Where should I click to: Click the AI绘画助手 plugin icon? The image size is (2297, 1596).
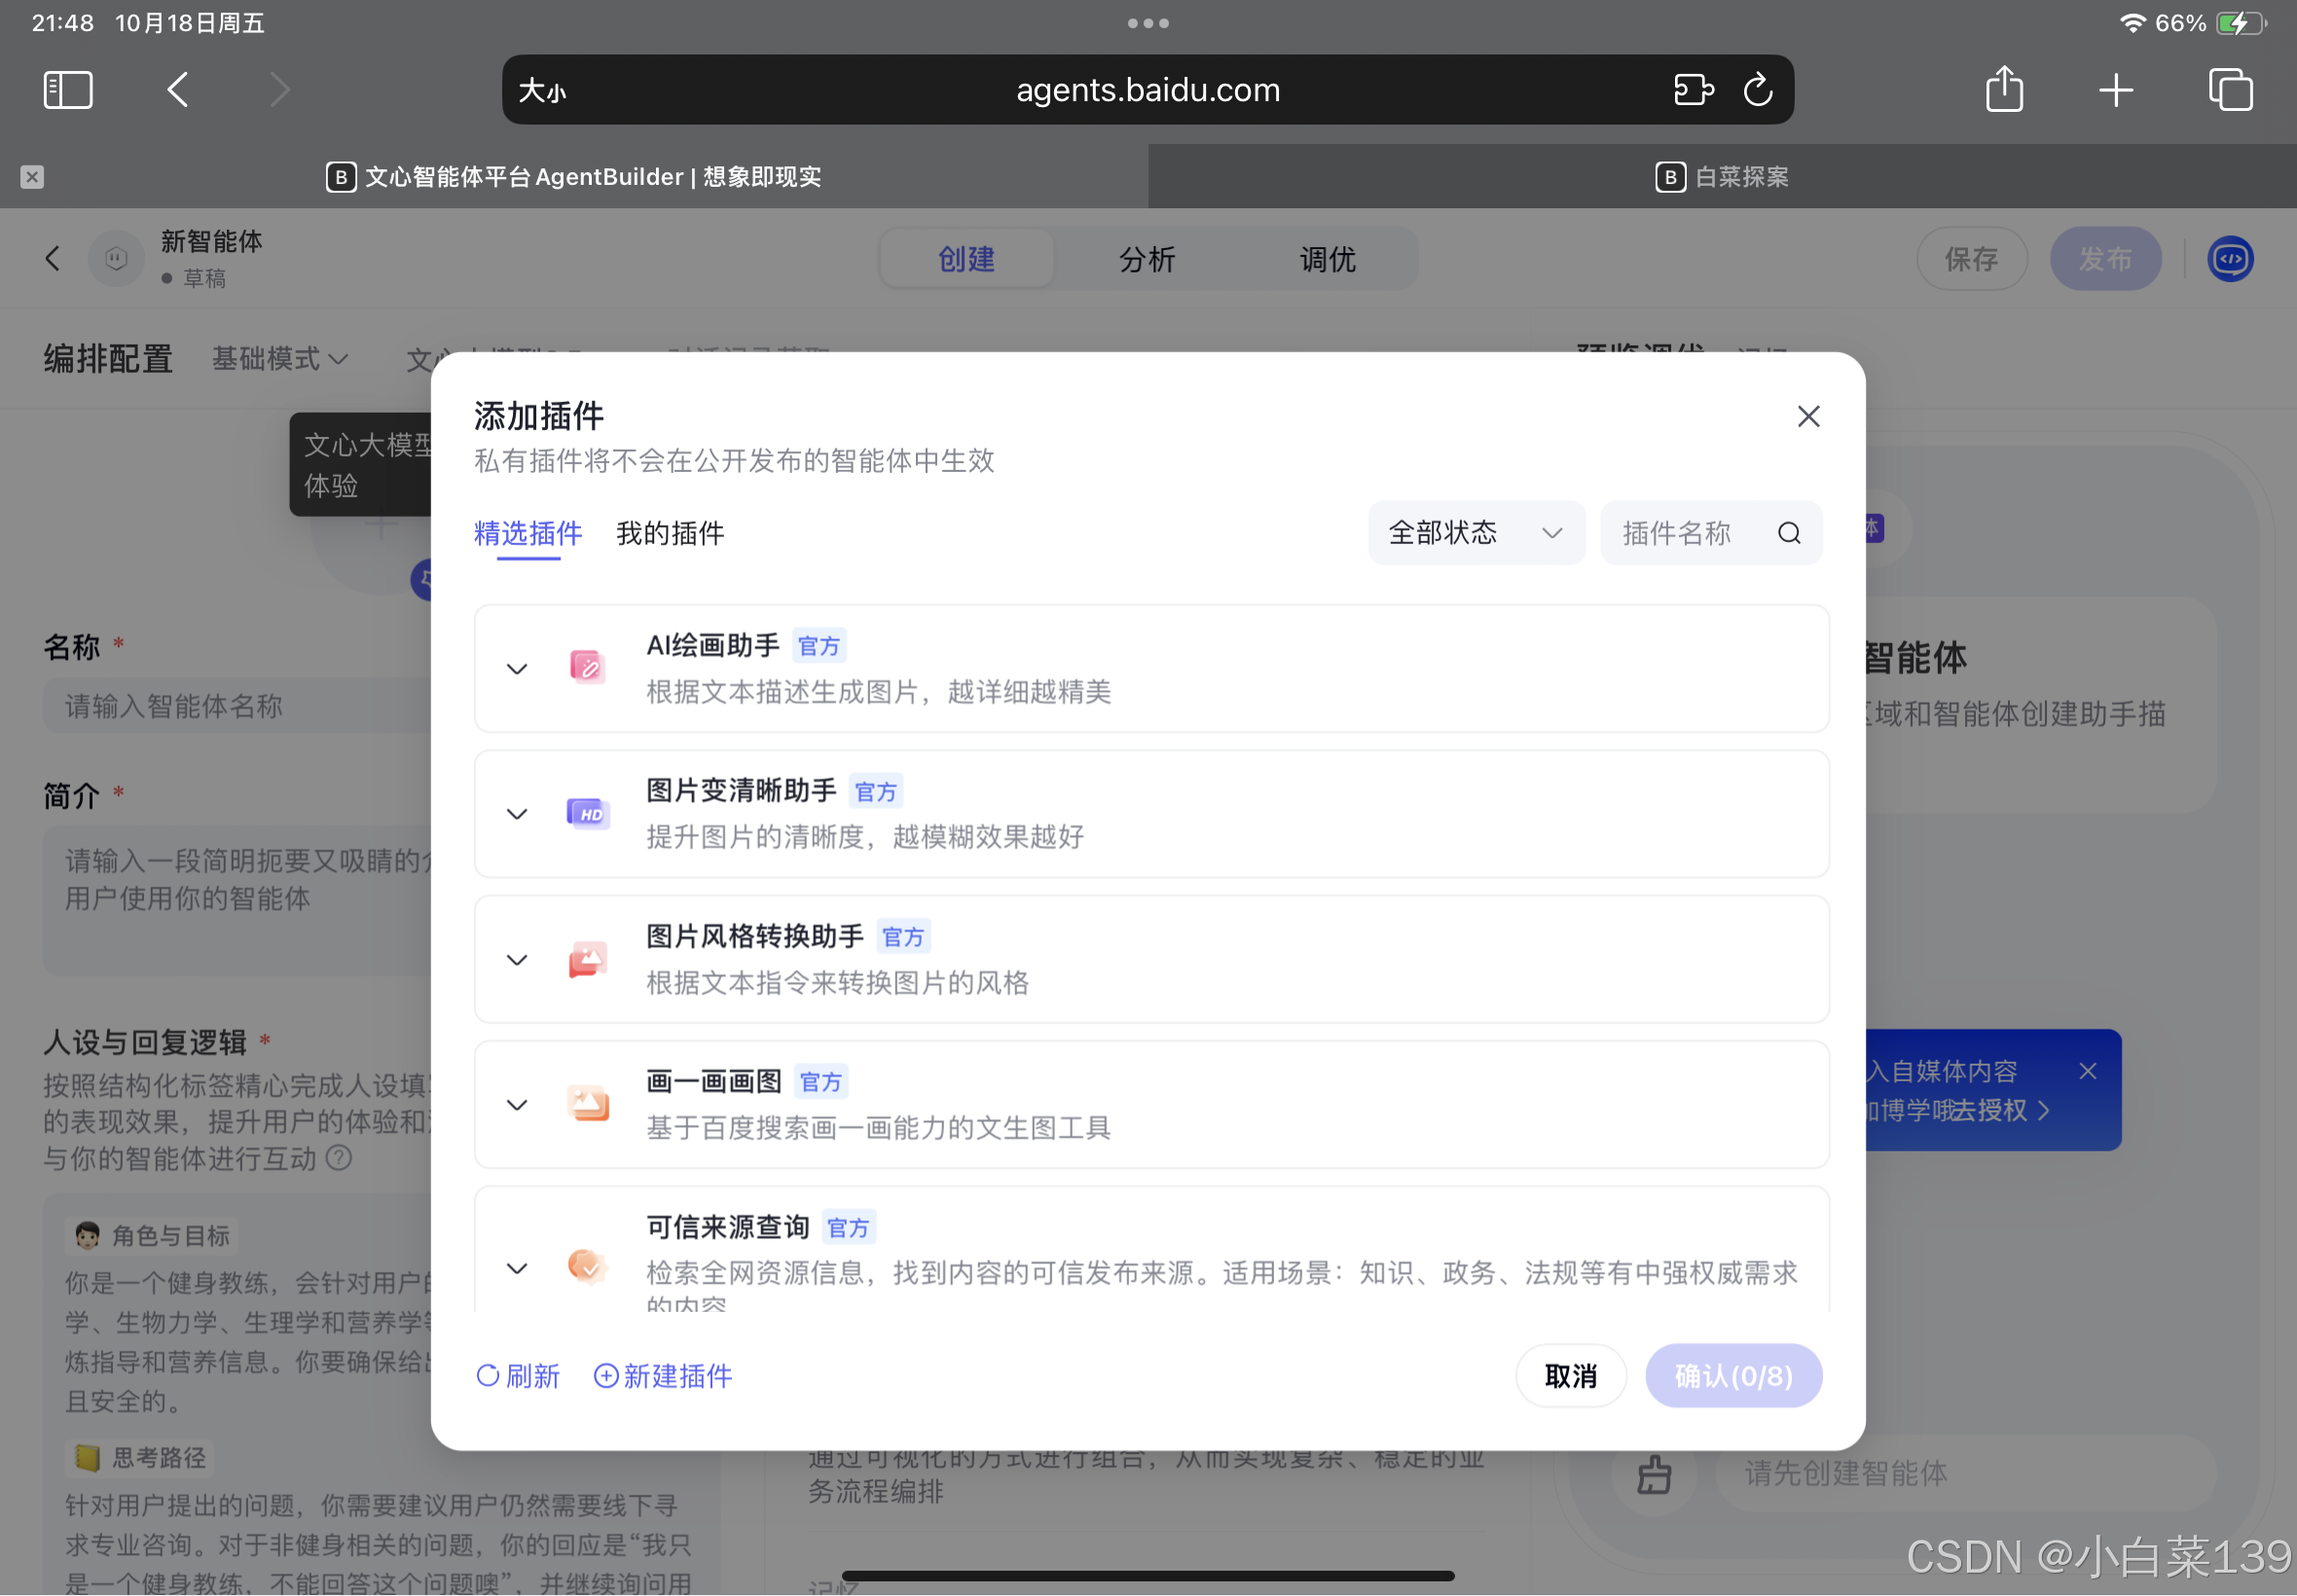[587, 667]
